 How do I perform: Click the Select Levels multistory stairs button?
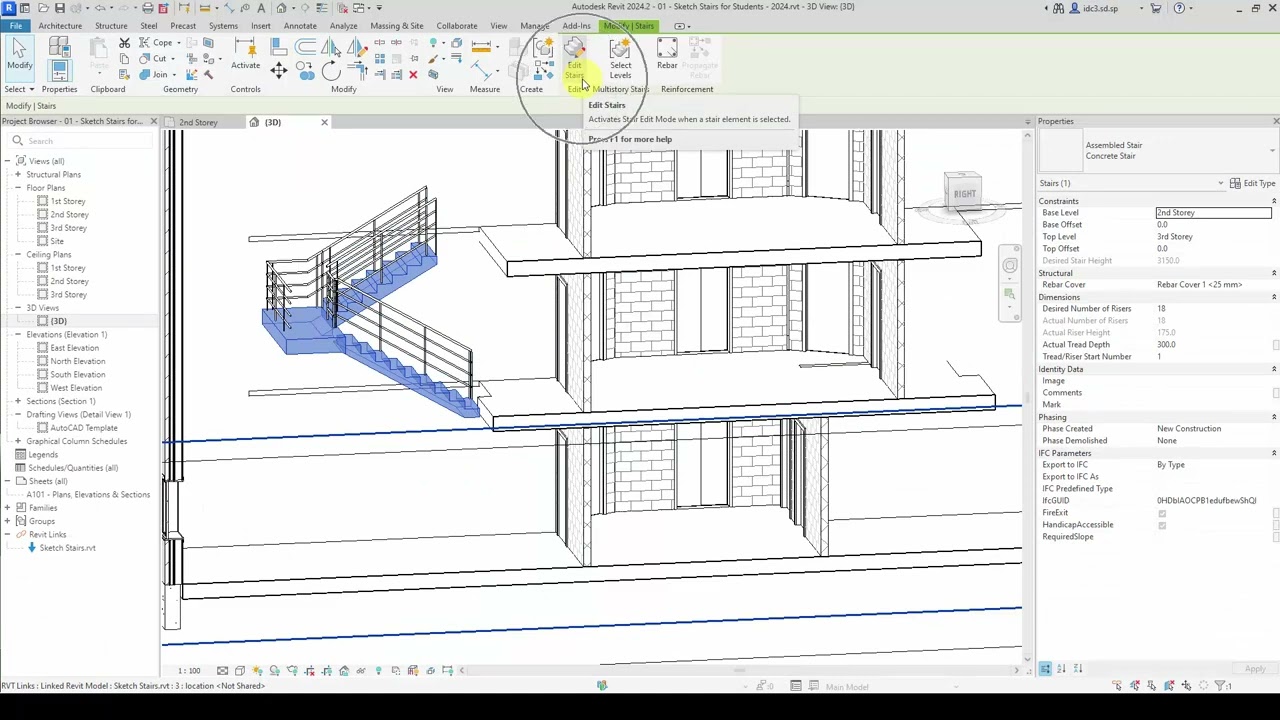click(620, 58)
